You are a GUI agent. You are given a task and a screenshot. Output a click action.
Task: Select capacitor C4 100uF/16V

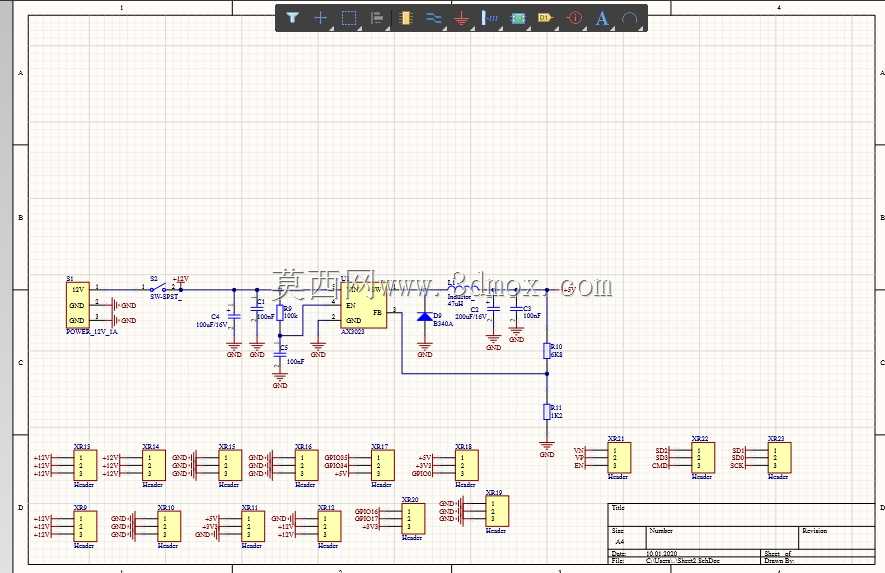pyautogui.click(x=234, y=317)
